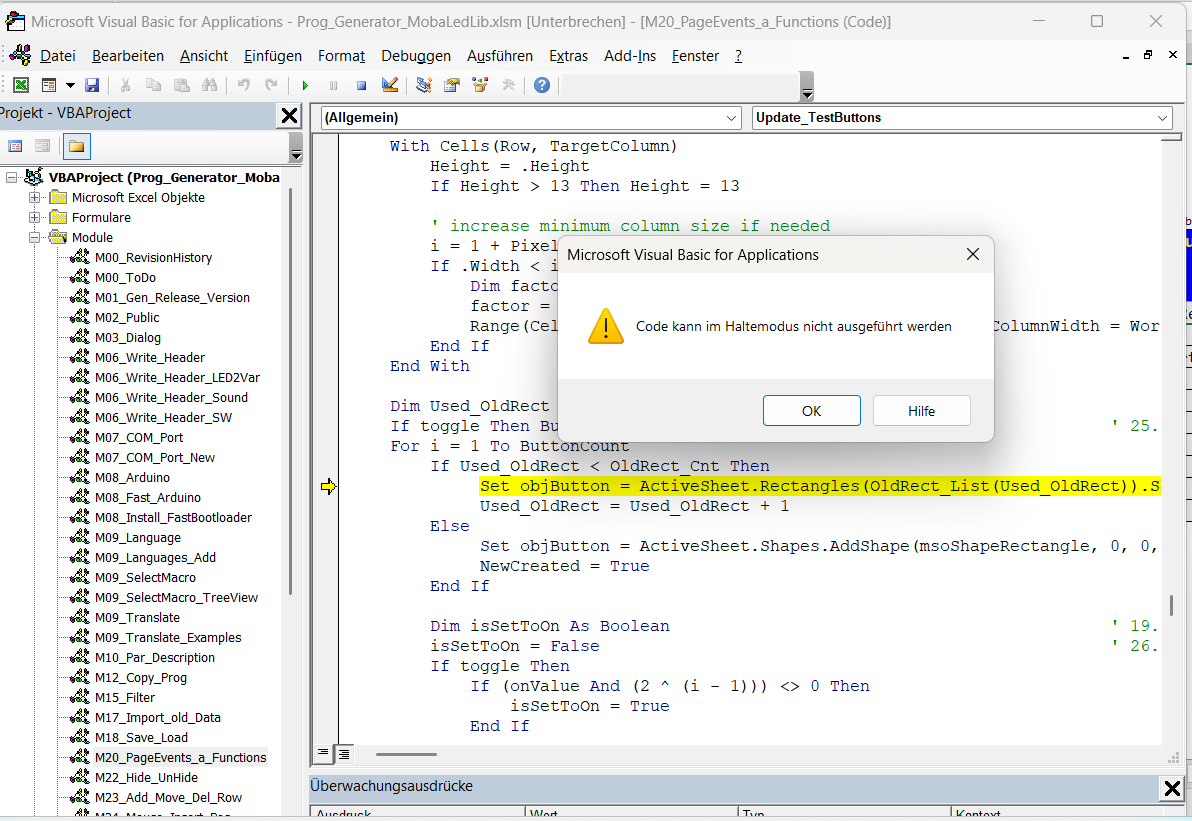
Task: Click the blue Reset stop icon
Action: pos(361,86)
